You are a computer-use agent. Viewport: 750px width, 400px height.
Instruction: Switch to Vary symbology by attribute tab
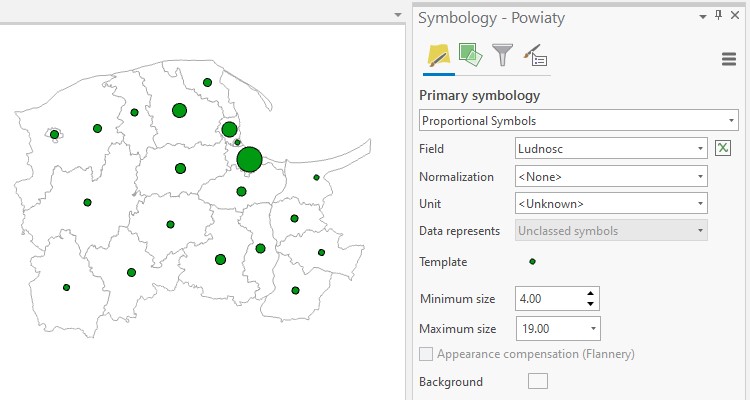[469, 56]
